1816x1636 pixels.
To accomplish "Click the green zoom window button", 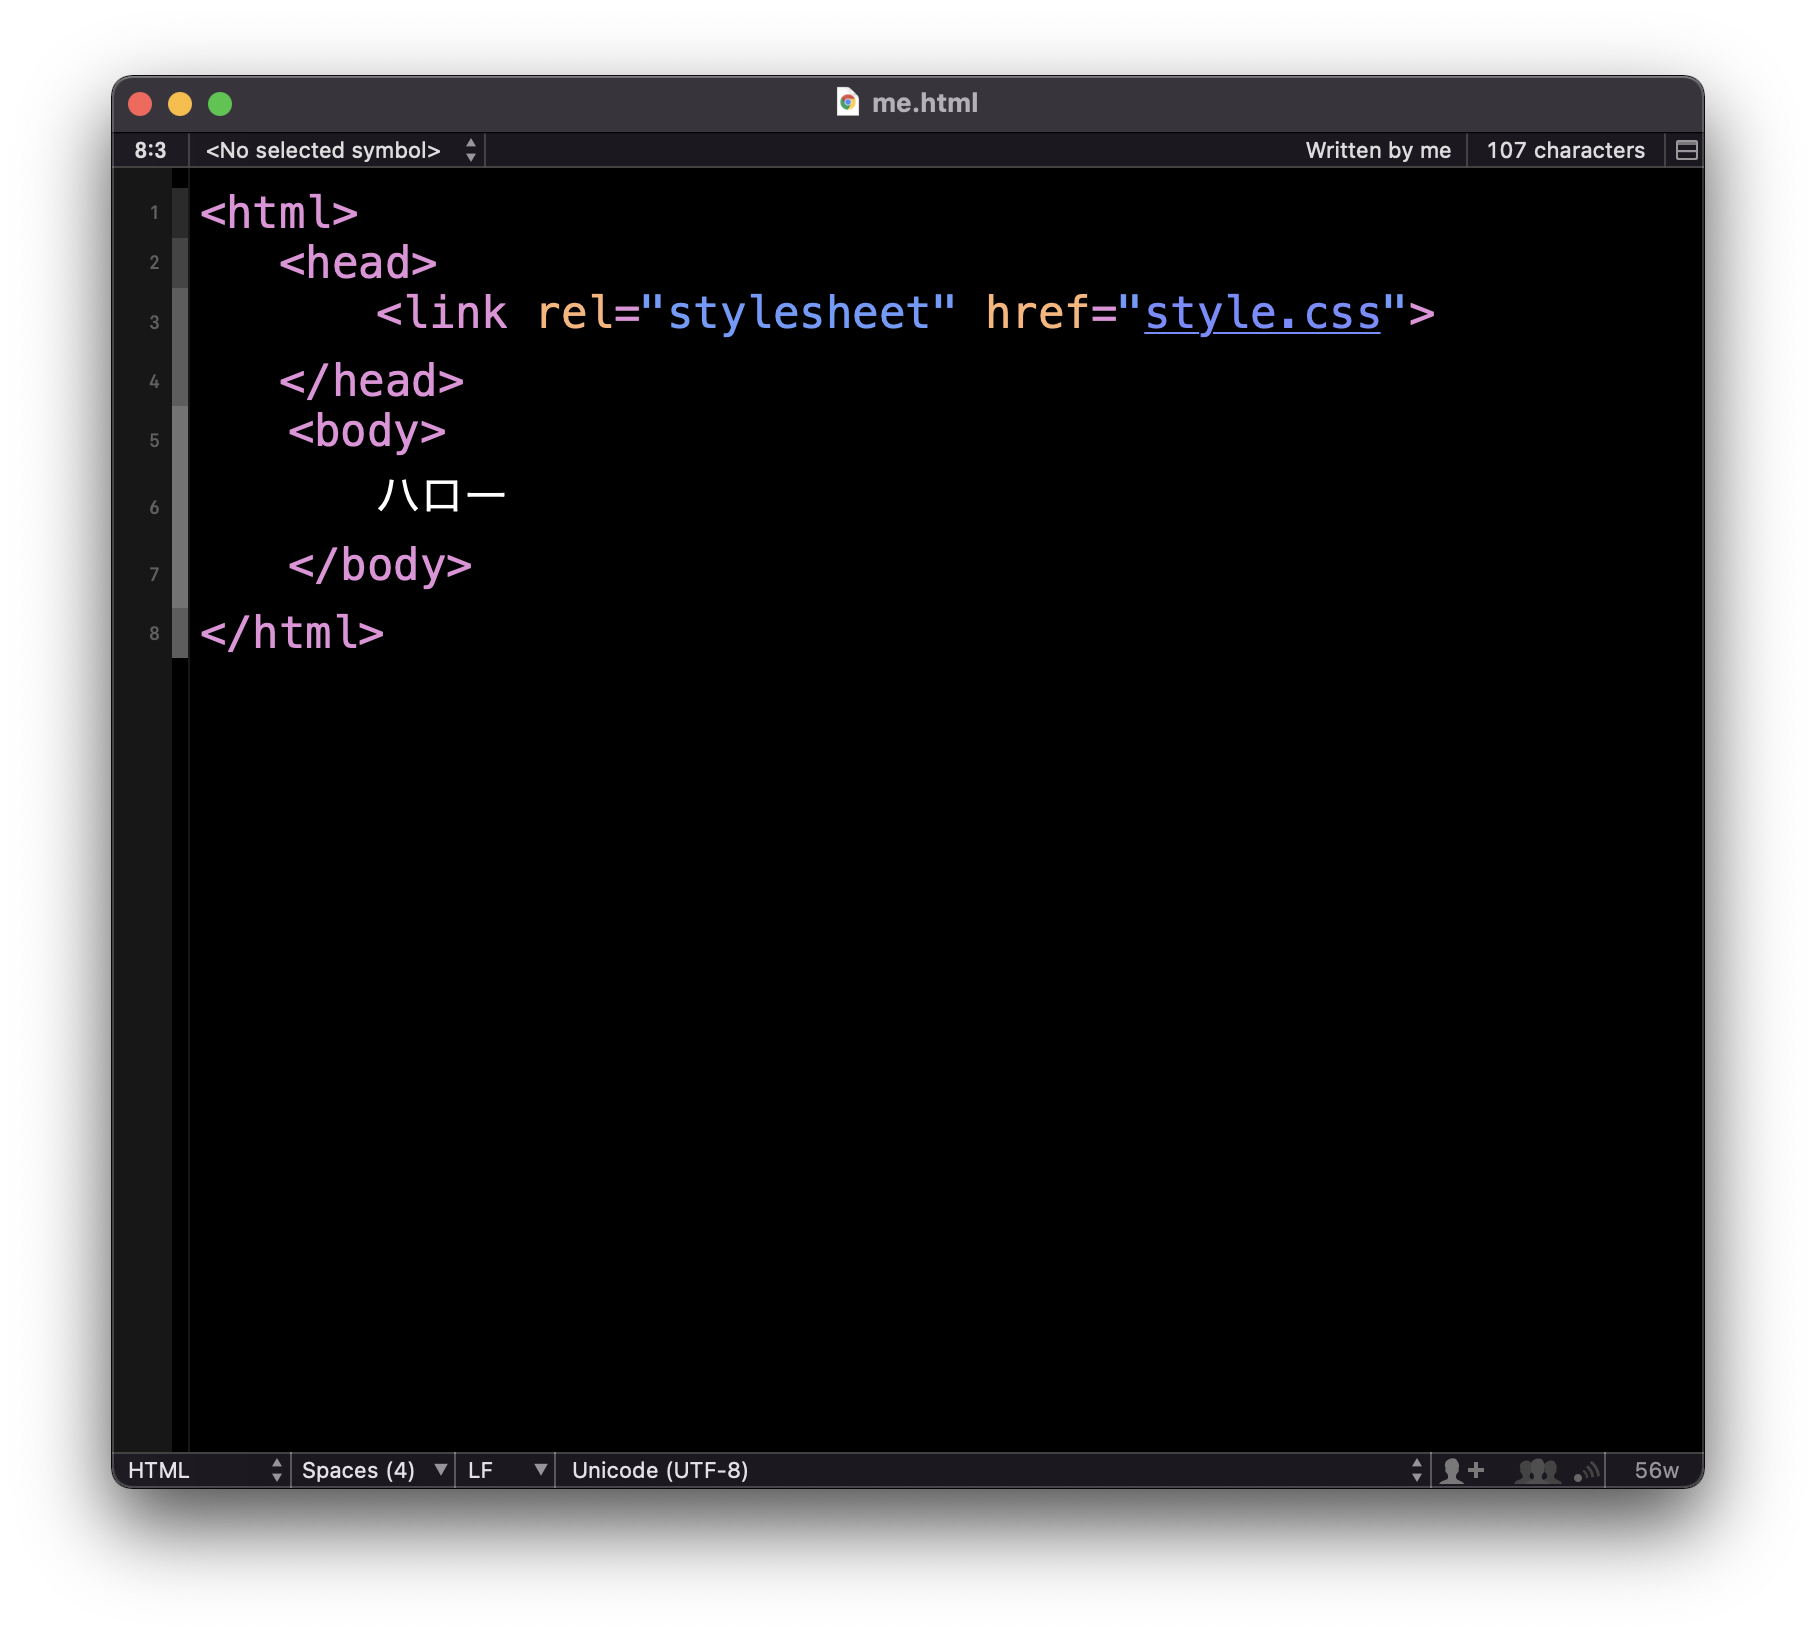I will pyautogui.click(x=220, y=104).
